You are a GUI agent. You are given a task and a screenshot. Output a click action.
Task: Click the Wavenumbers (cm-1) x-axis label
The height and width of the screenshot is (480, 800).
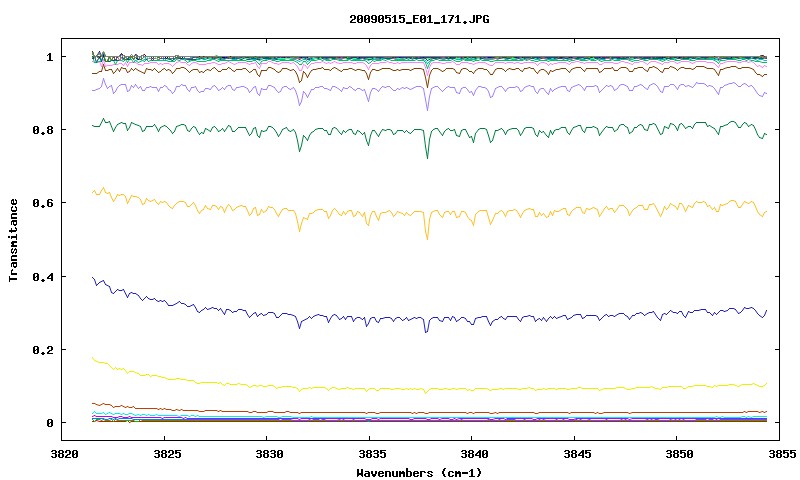click(x=419, y=473)
